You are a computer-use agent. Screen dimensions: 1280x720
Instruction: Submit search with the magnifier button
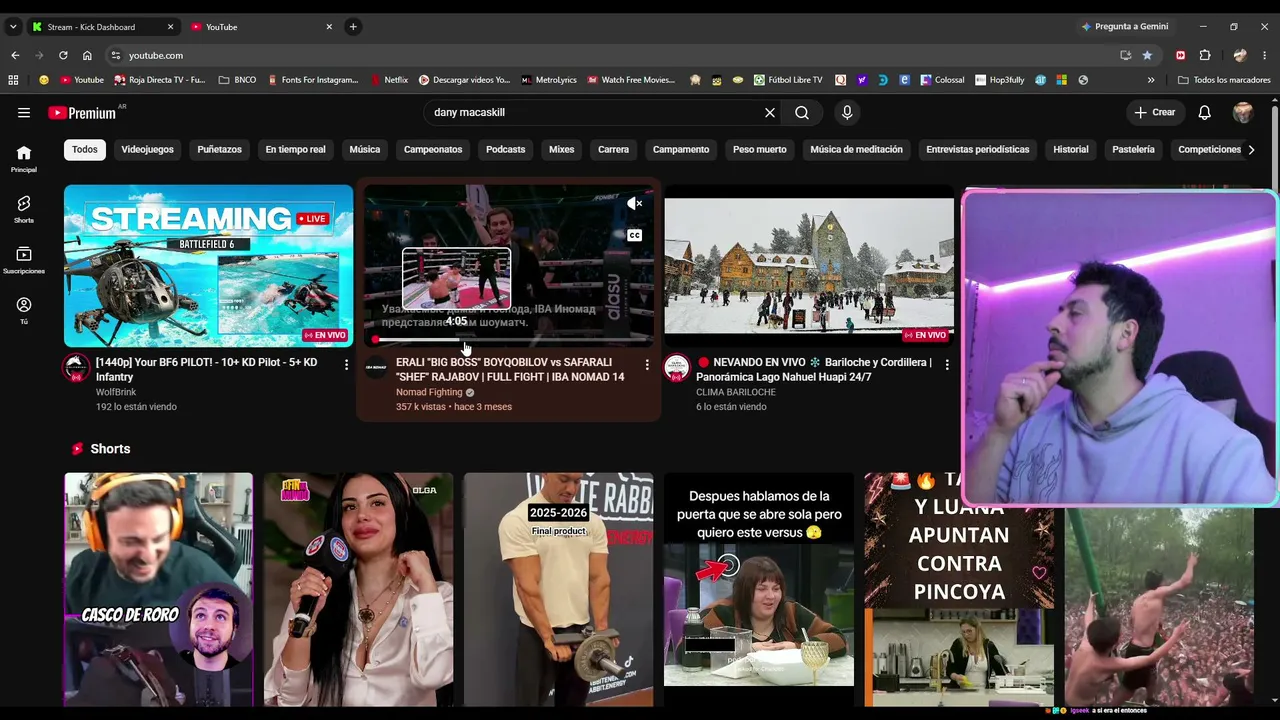tap(802, 113)
